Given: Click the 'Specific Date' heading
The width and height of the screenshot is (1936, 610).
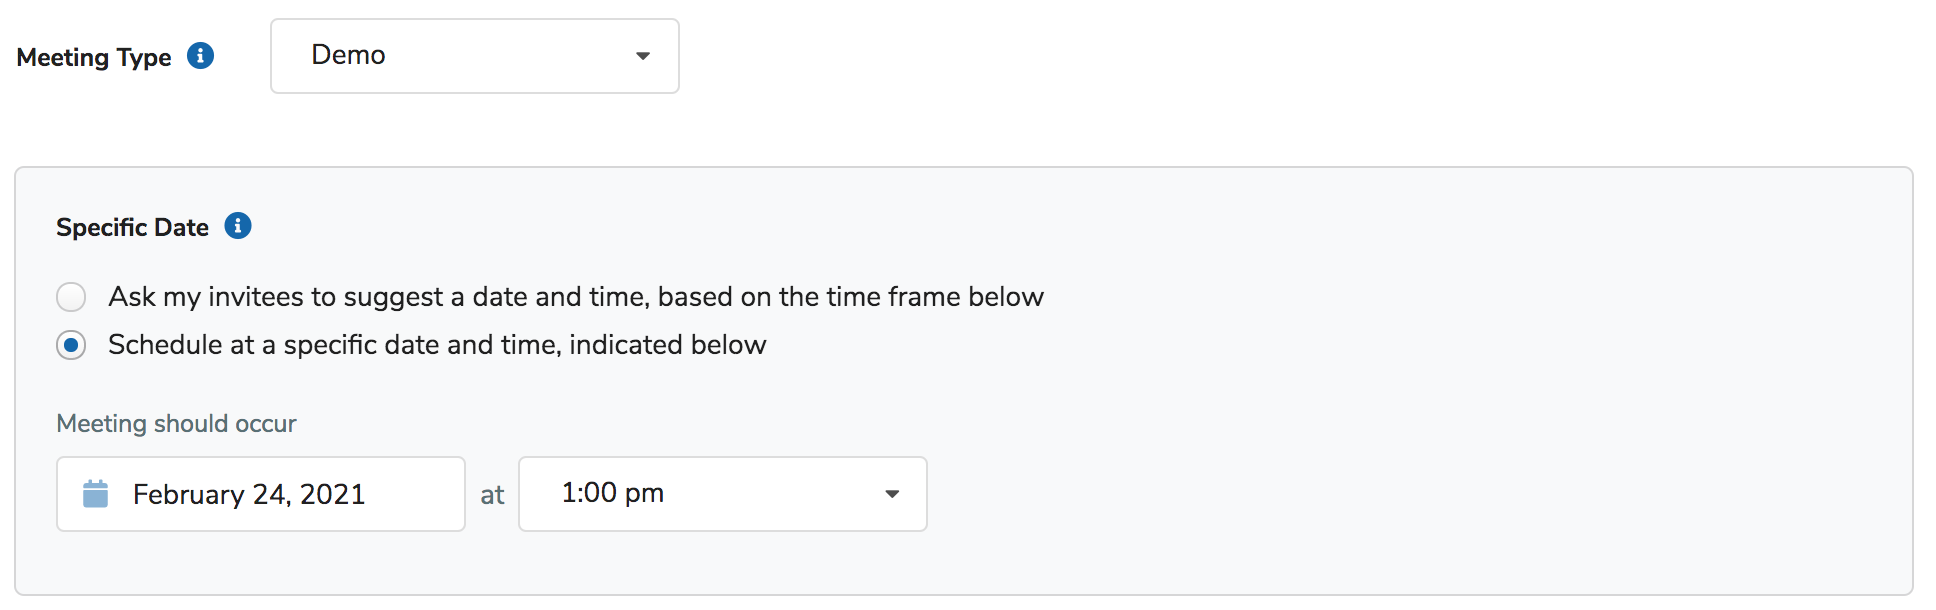Looking at the screenshot, I should (132, 227).
